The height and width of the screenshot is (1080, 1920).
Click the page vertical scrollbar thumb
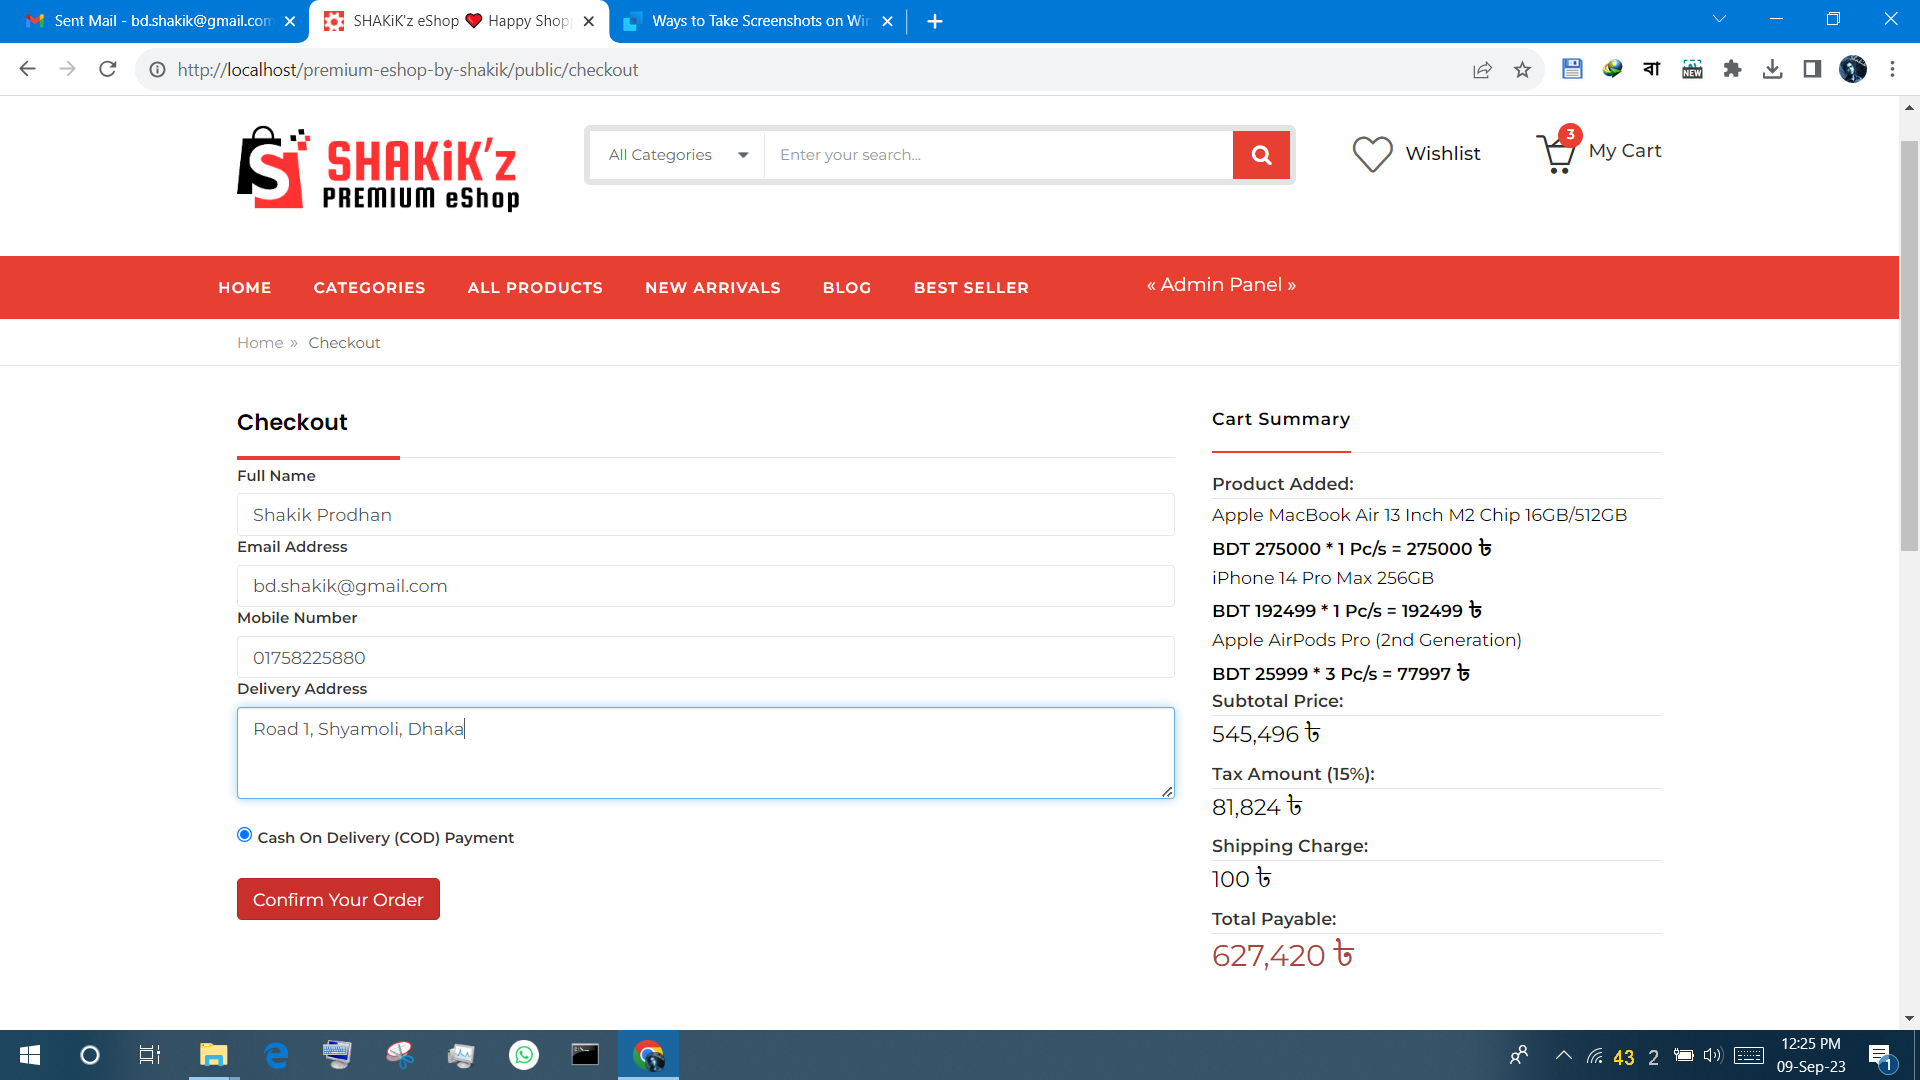click(1909, 345)
